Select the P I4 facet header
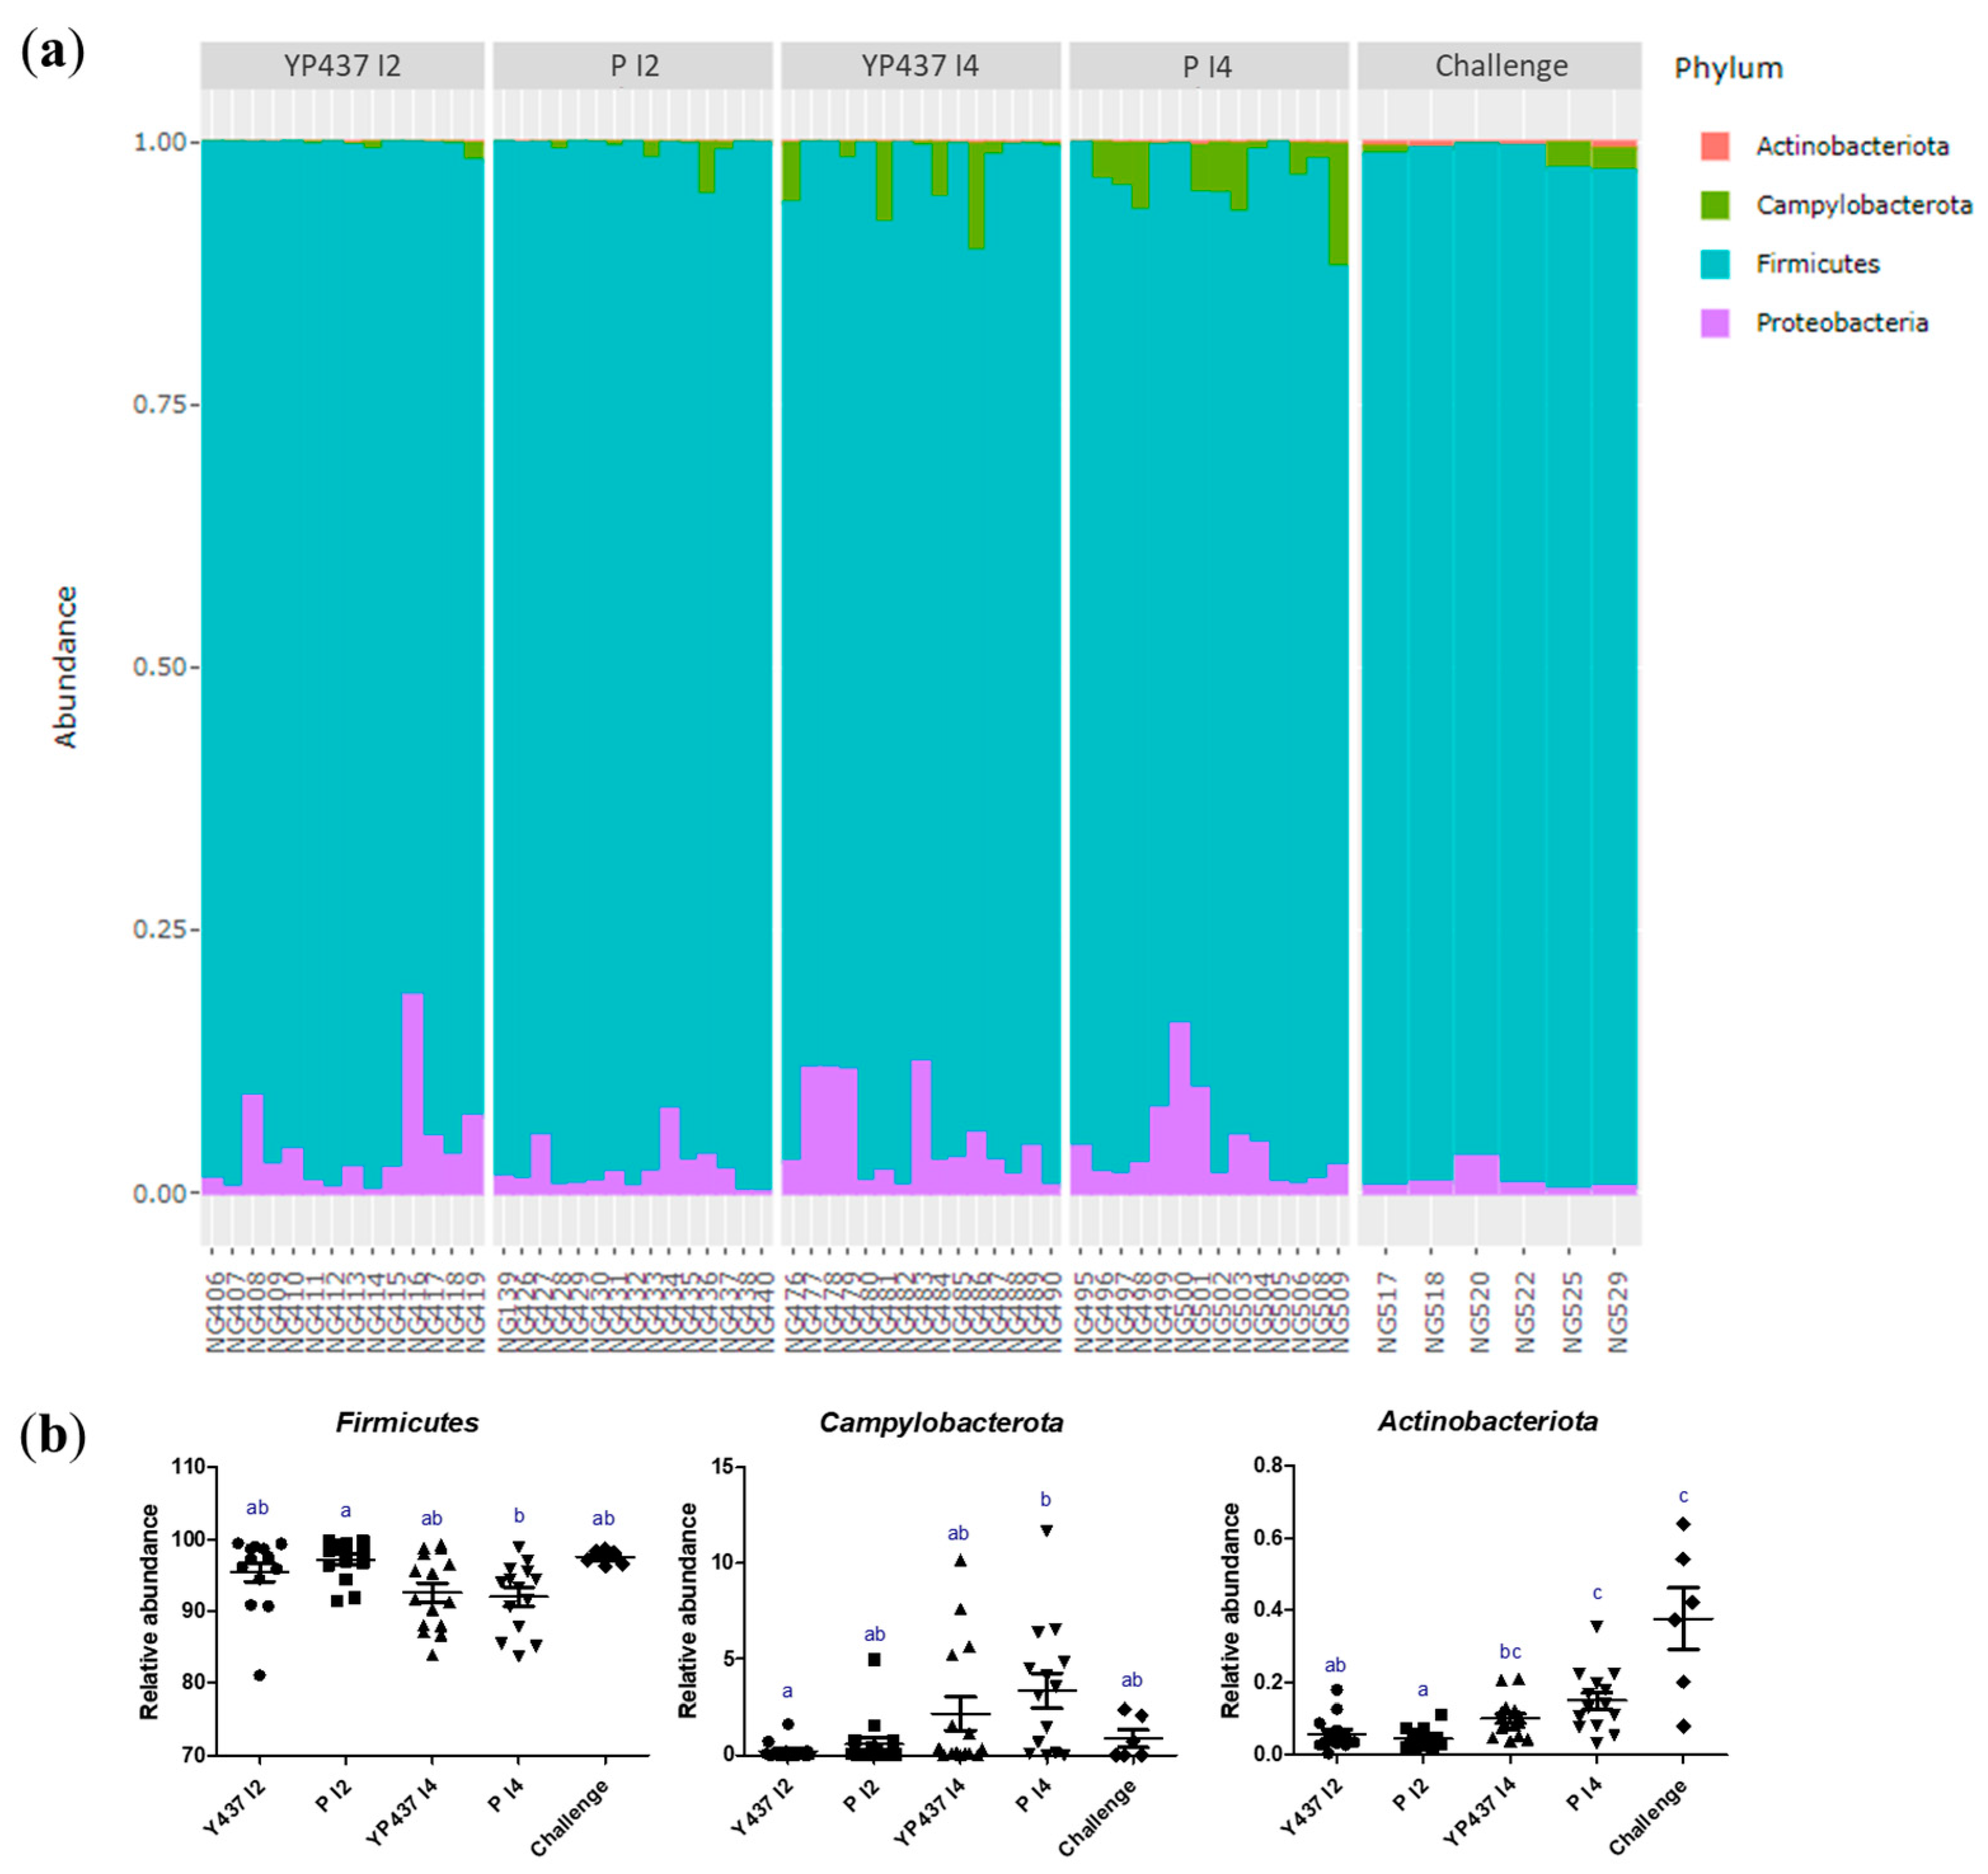This screenshot has width=1988, height=1874. [1207, 66]
